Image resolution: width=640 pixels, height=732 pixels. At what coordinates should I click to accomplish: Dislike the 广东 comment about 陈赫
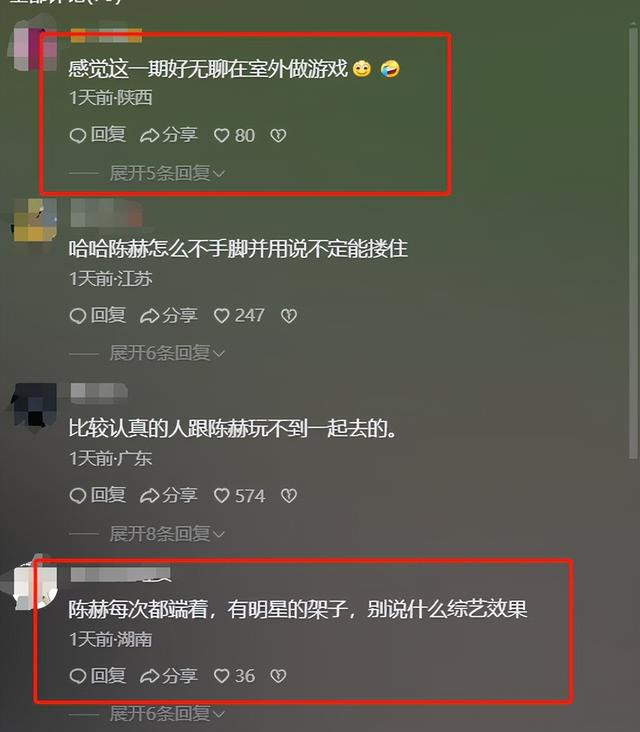[x=288, y=496]
